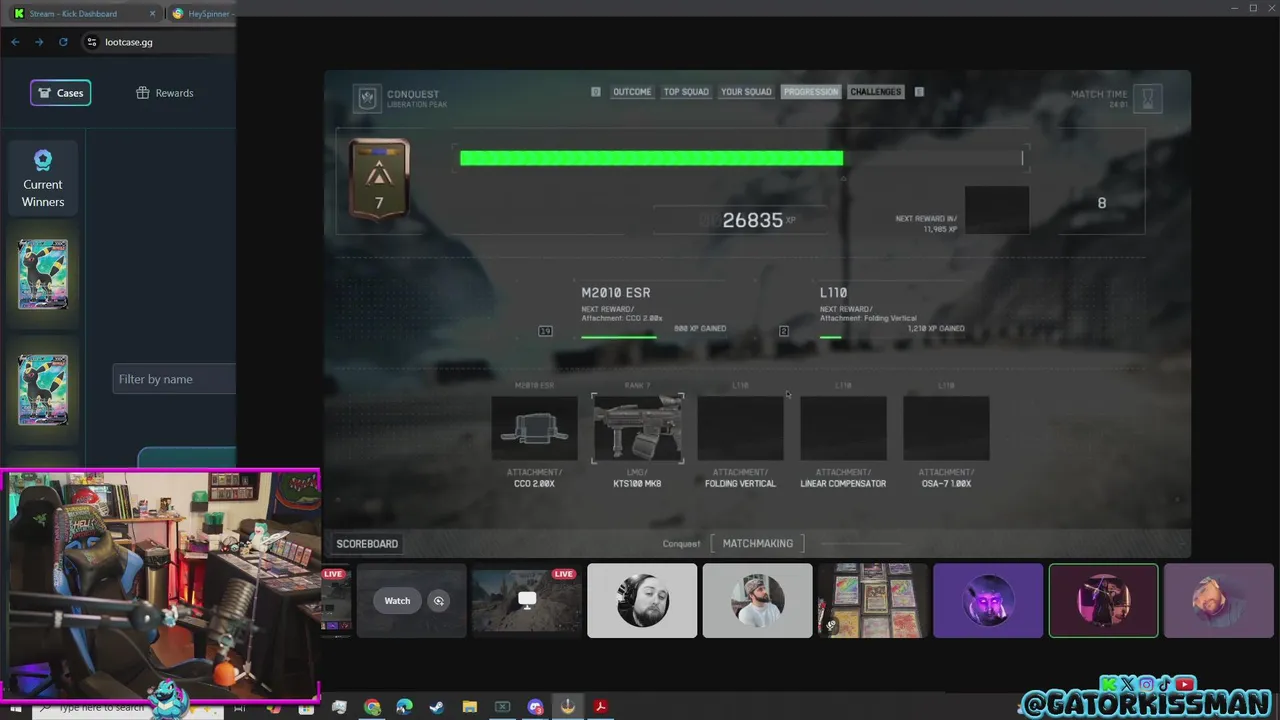Click the previous-tab key icon left of Outcome

[596, 92]
